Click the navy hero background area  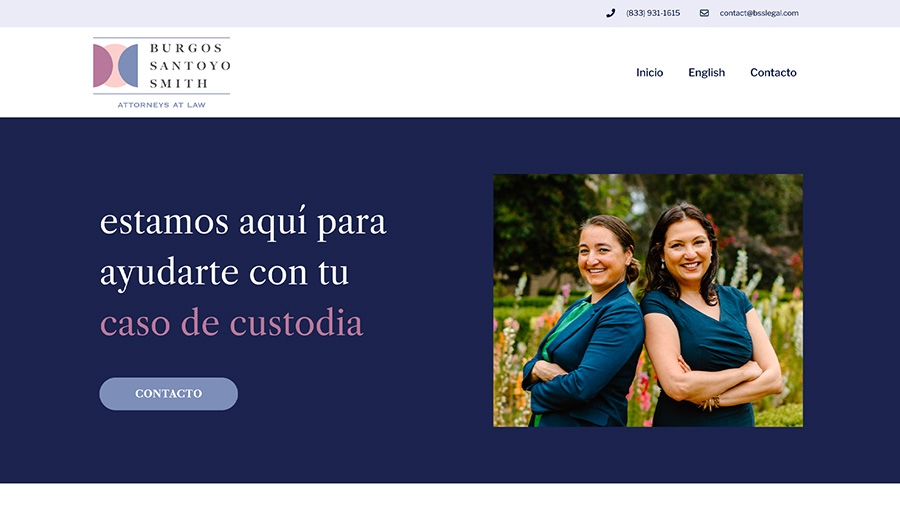(287, 447)
